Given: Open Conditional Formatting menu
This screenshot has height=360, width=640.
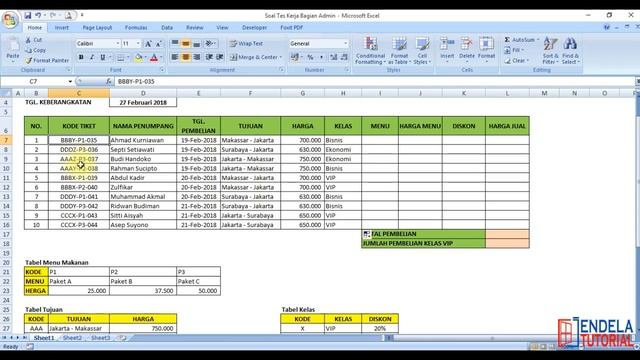Looking at the screenshot, I should click(x=370, y=51).
